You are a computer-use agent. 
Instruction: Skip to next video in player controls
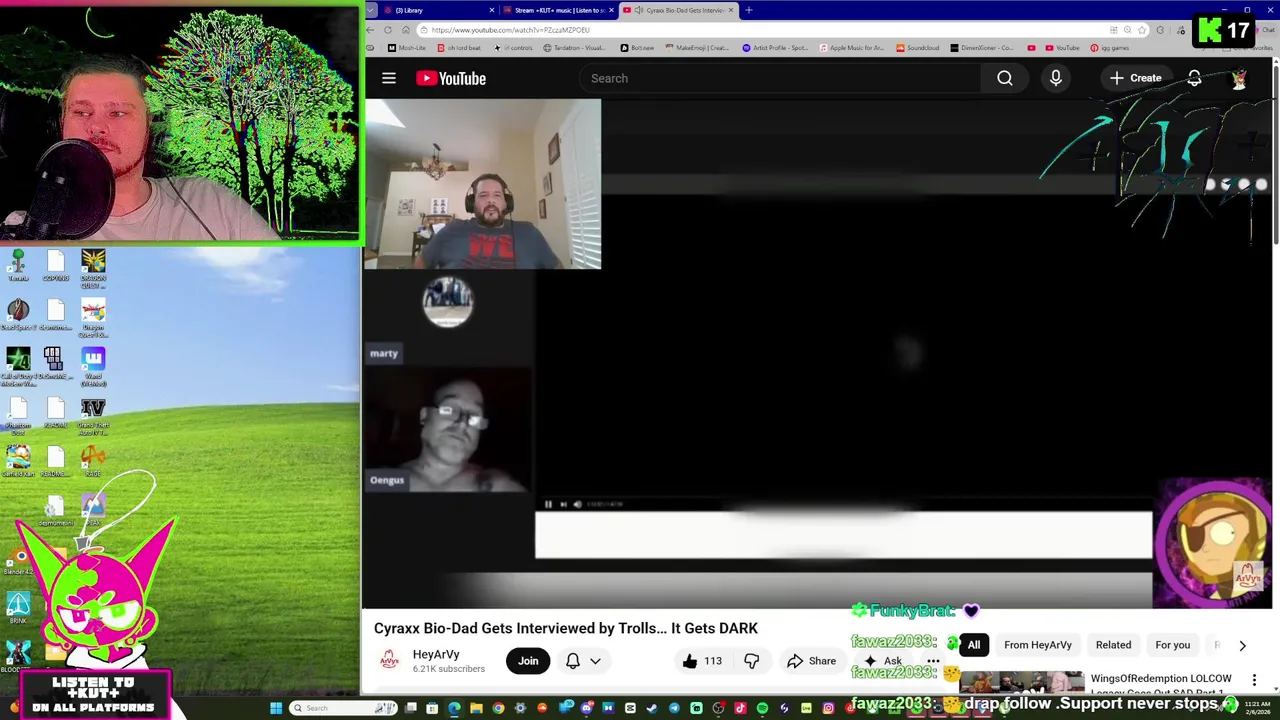pyautogui.click(x=563, y=504)
